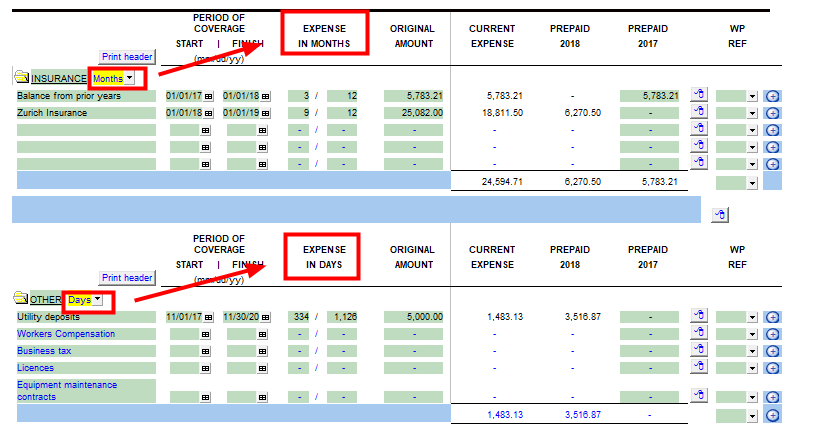Click the standalone mouse icon between the two sections

tap(719, 213)
